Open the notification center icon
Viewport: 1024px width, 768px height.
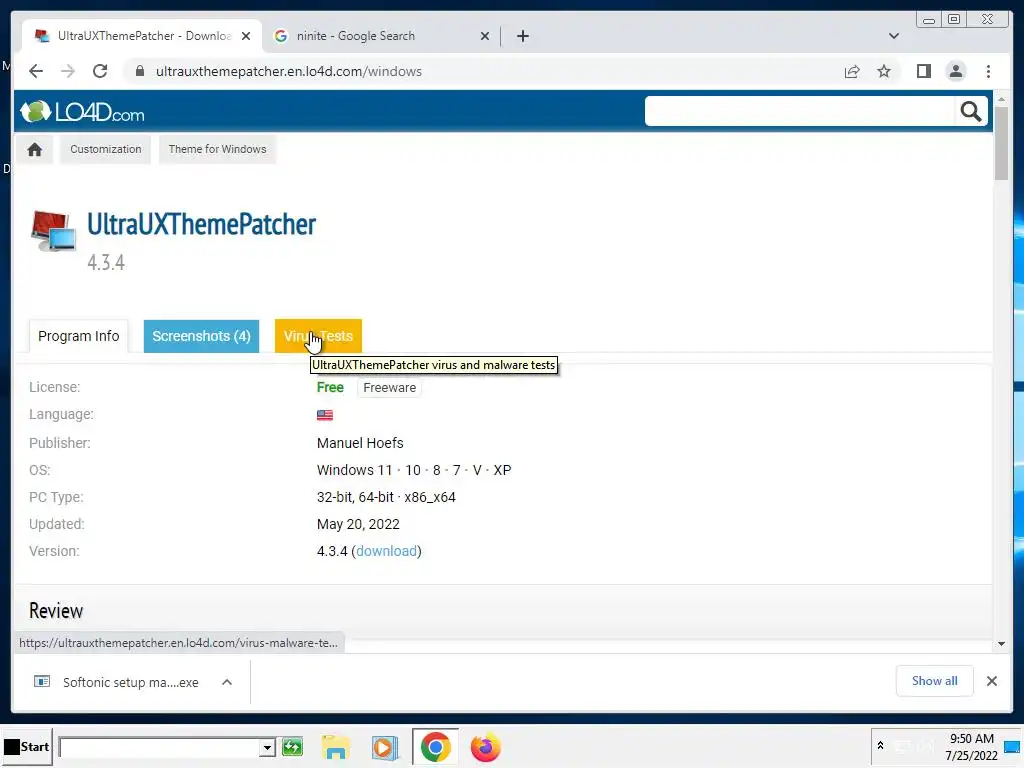pos(1012,746)
